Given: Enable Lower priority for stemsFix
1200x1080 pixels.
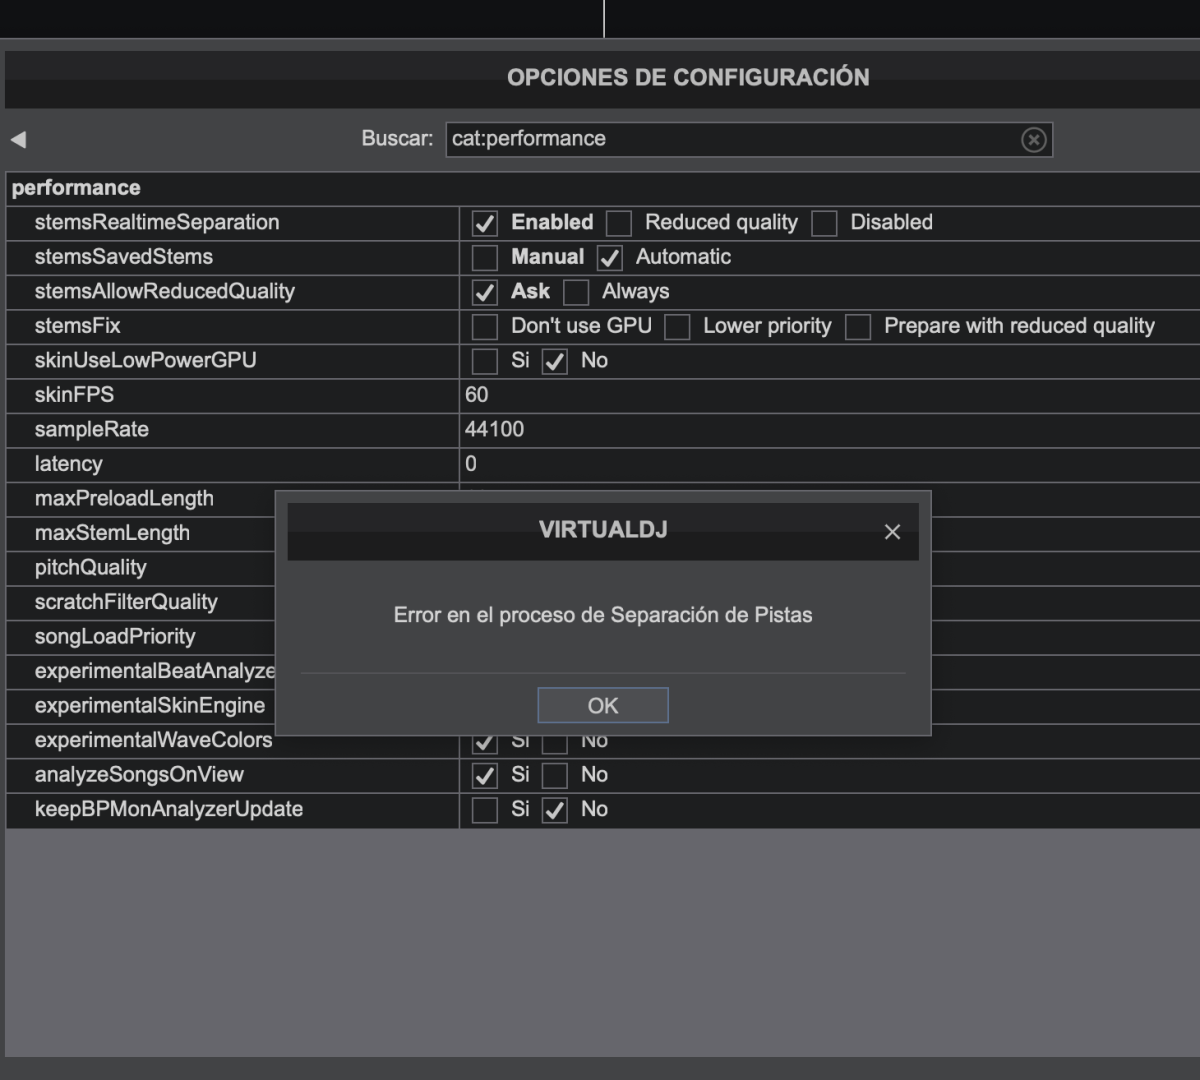Looking at the screenshot, I should (x=677, y=327).
